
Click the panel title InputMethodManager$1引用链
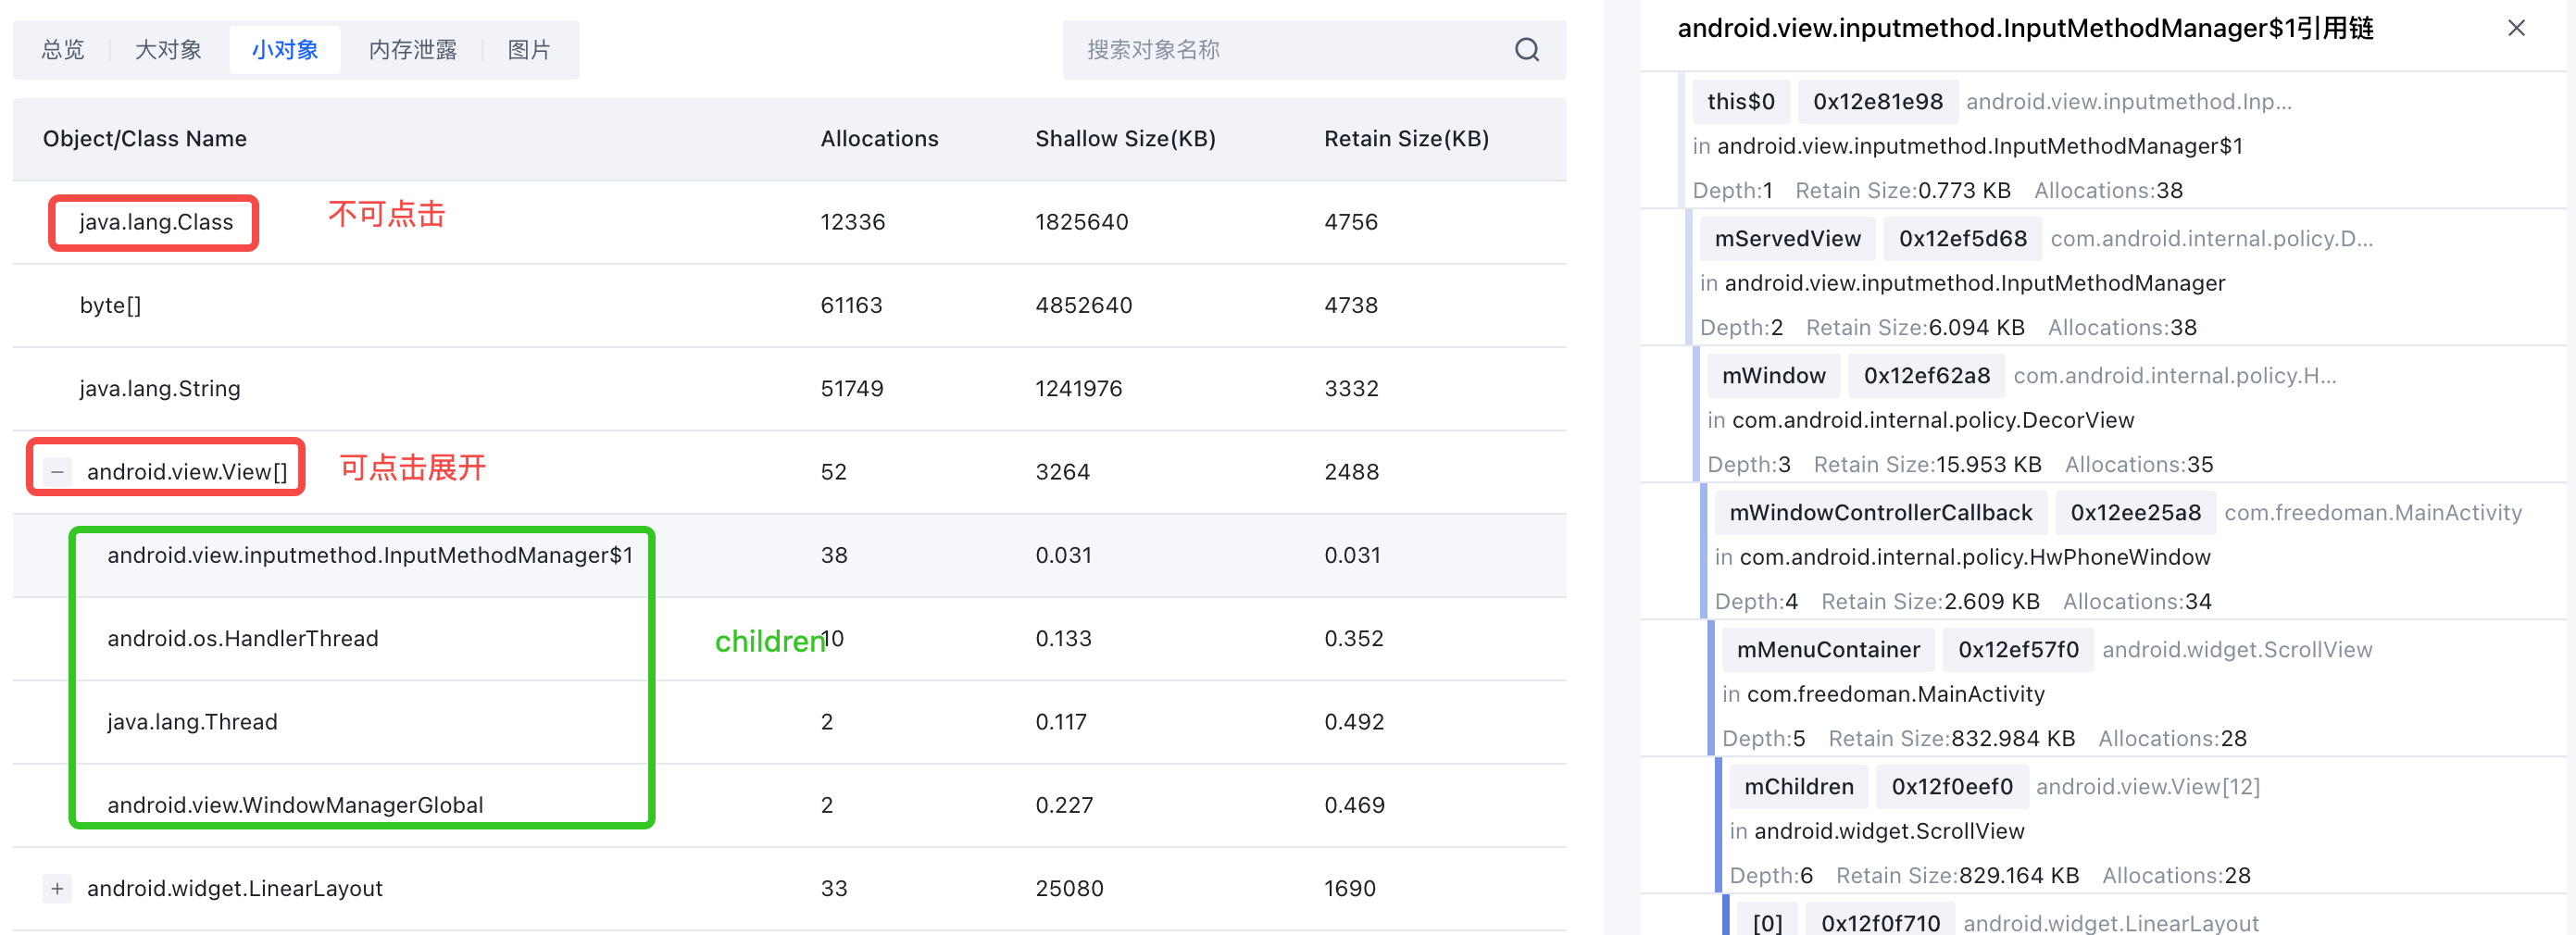[2025, 28]
